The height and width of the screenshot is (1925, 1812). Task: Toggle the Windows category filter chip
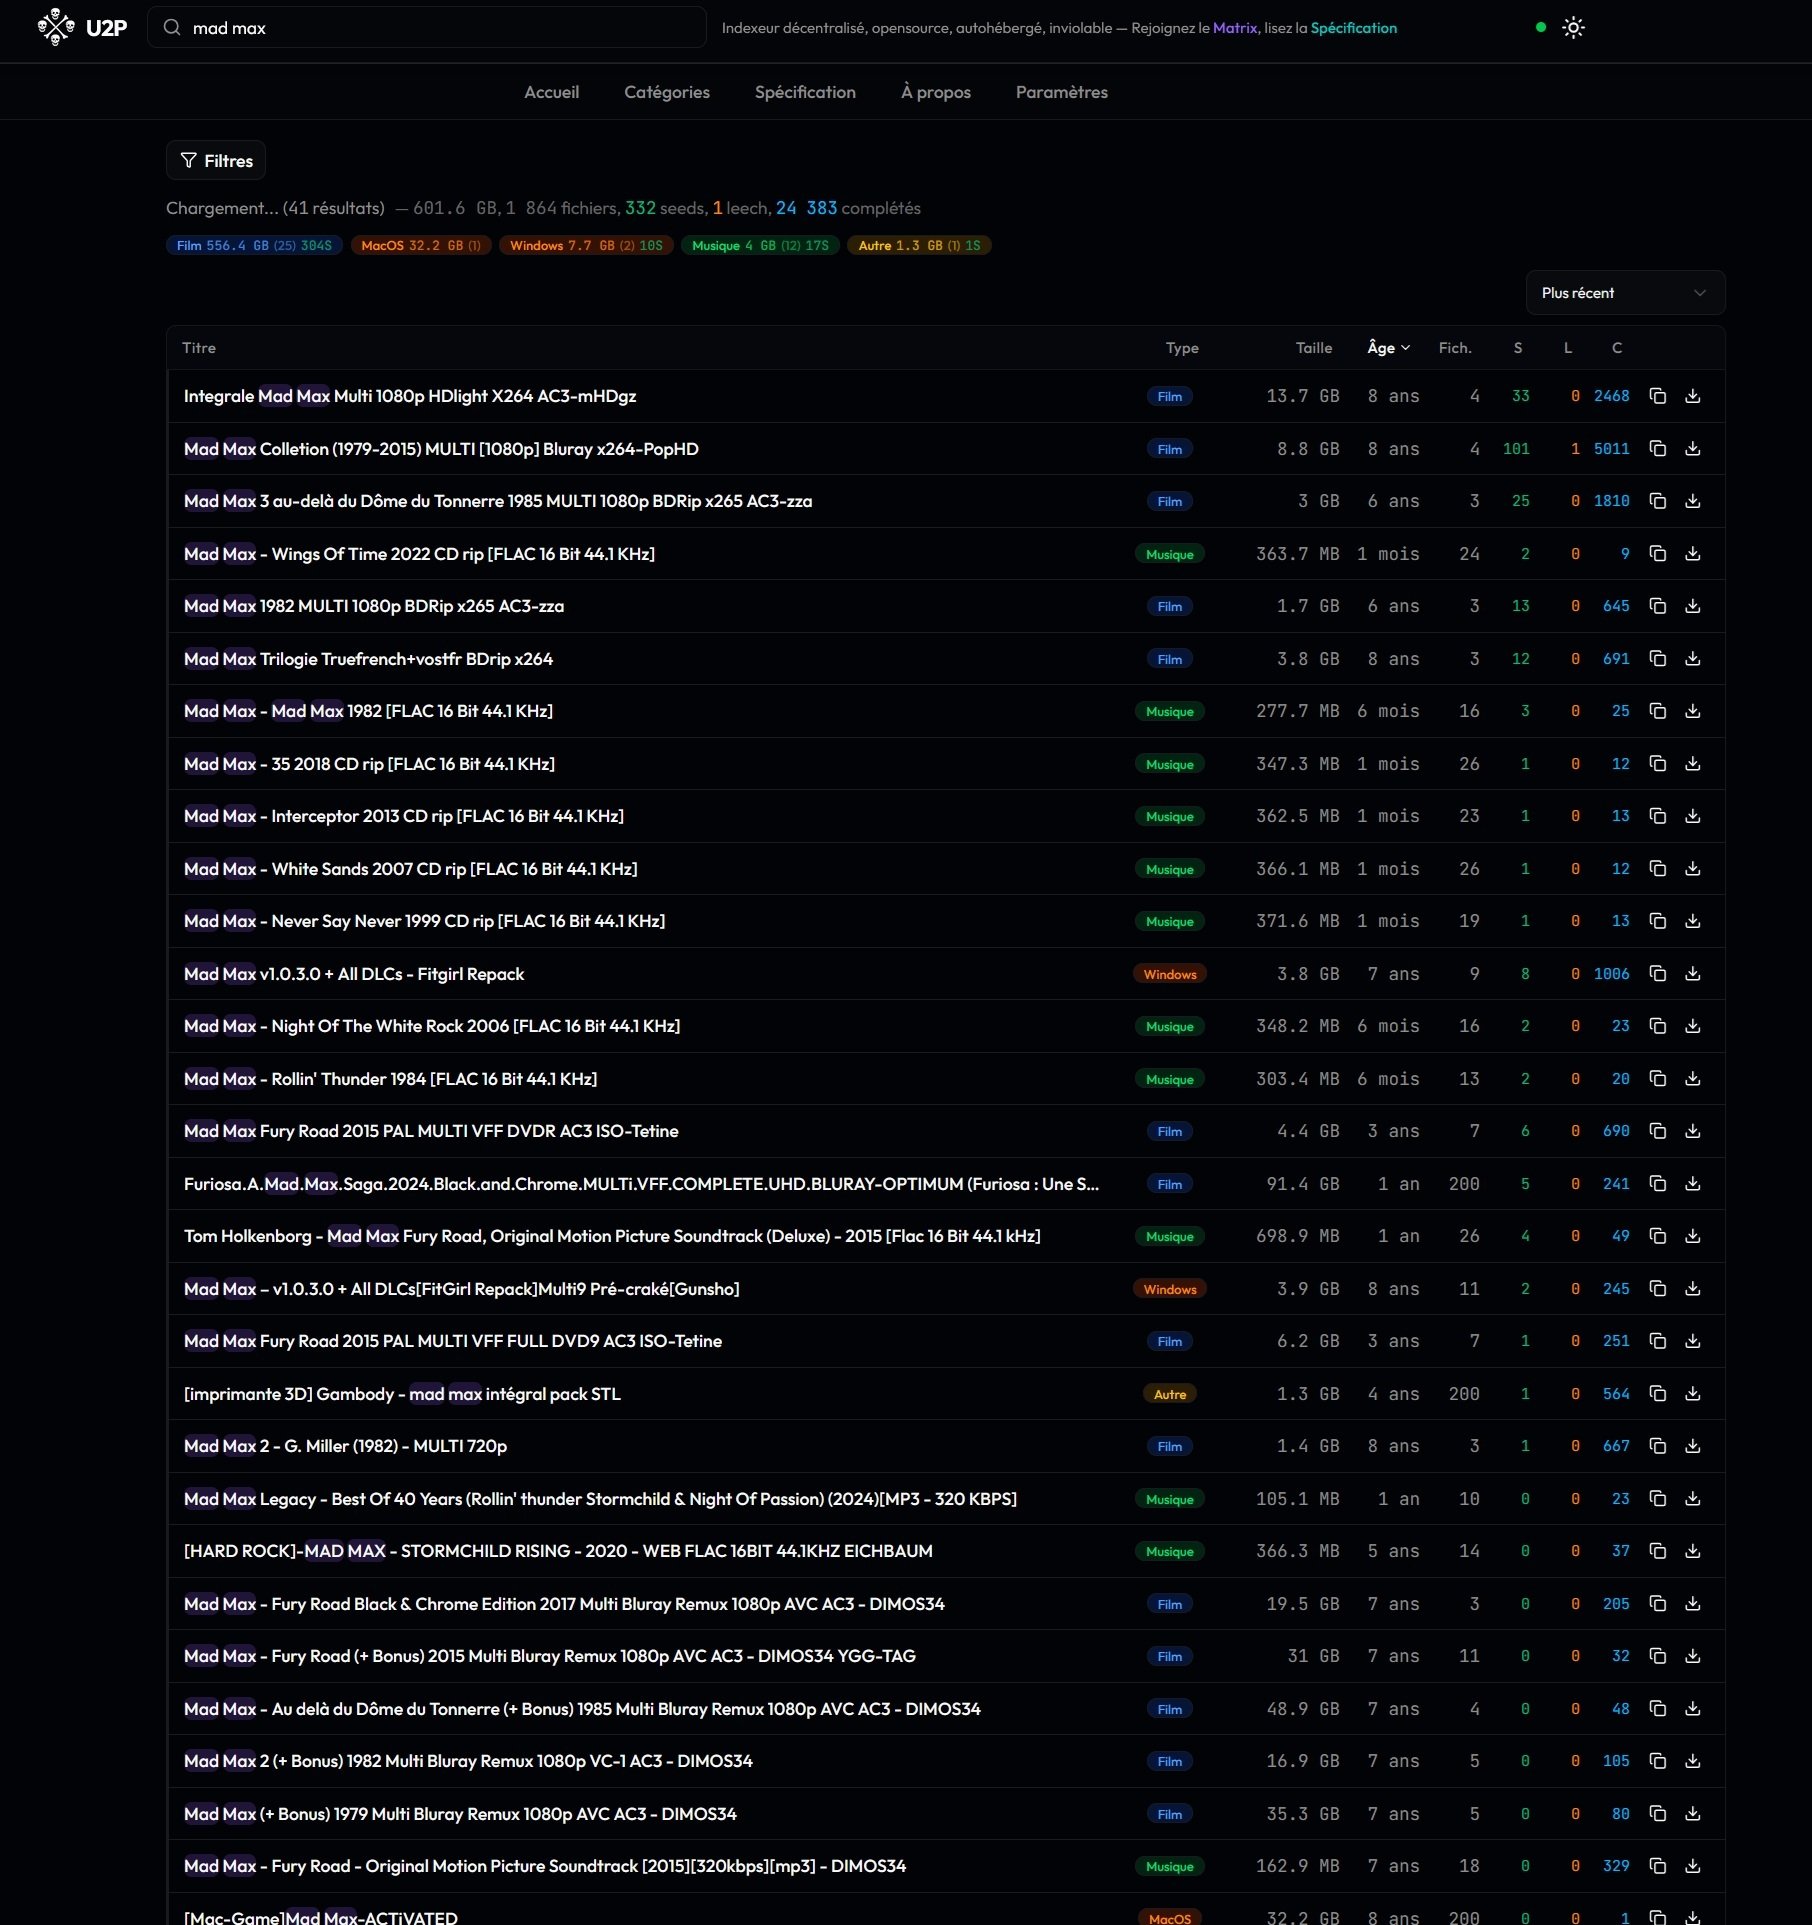(585, 246)
